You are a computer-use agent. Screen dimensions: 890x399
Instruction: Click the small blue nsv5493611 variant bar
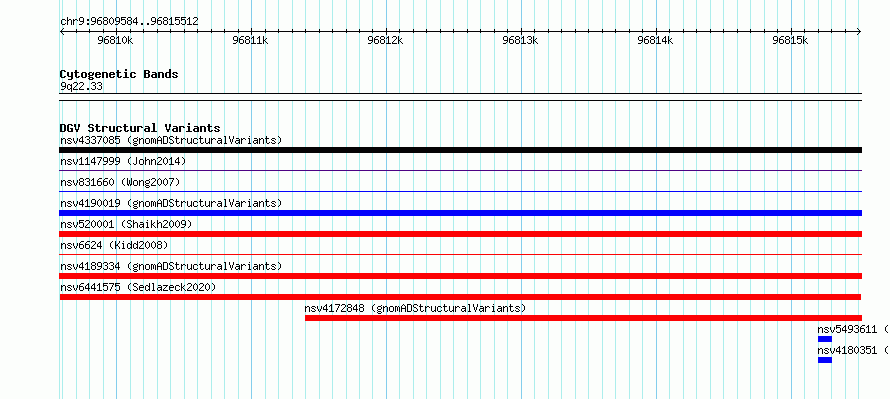click(825, 339)
